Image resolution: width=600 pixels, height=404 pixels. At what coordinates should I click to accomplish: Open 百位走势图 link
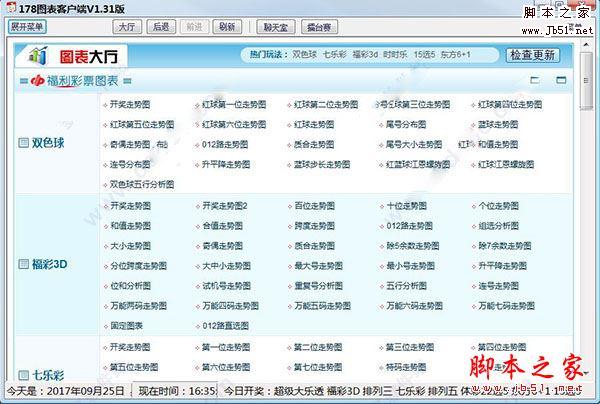[x=315, y=206]
